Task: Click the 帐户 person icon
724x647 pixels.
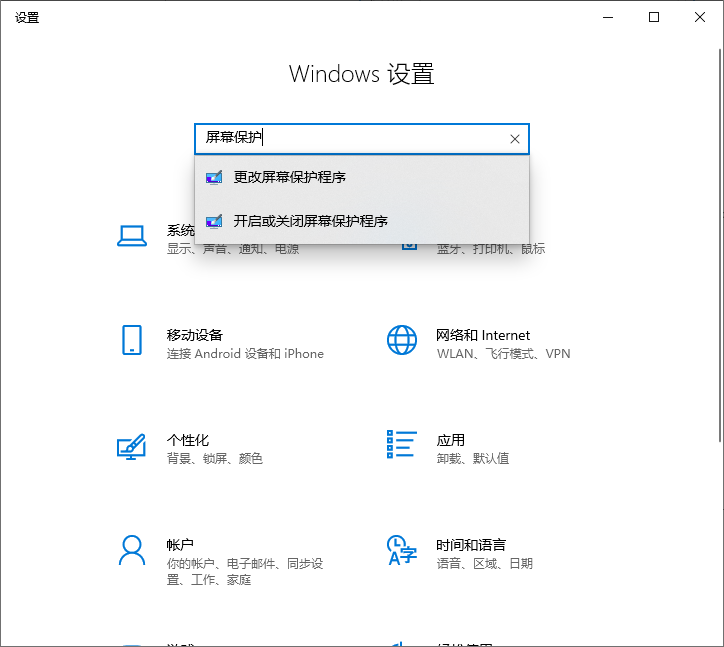Action: click(132, 550)
